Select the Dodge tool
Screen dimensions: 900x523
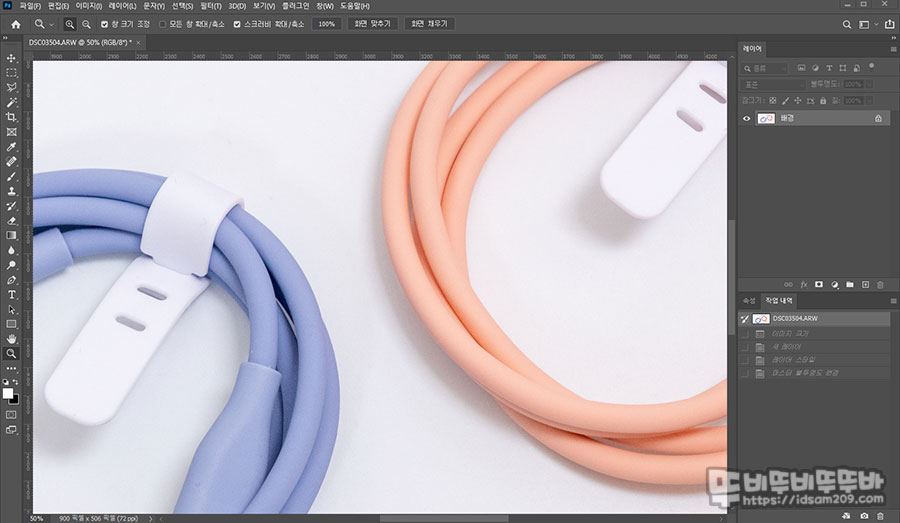[11, 265]
